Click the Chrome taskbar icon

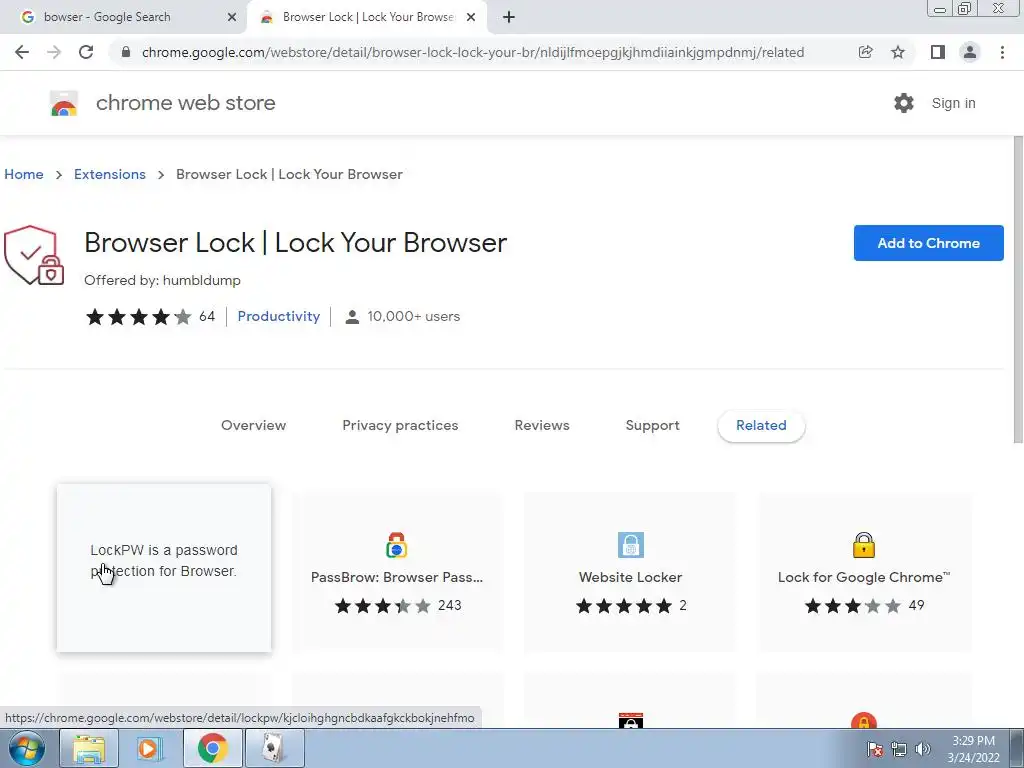tap(212, 748)
